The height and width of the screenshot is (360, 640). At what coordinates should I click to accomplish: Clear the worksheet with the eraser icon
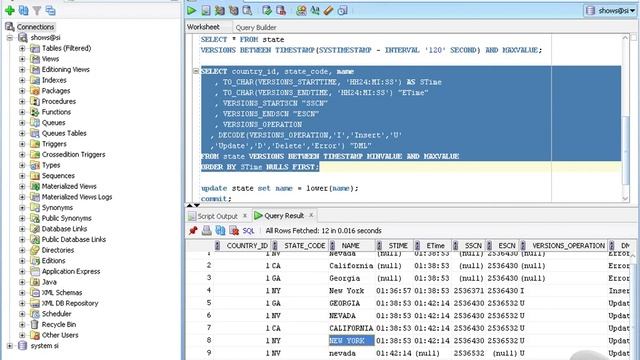coord(329,11)
